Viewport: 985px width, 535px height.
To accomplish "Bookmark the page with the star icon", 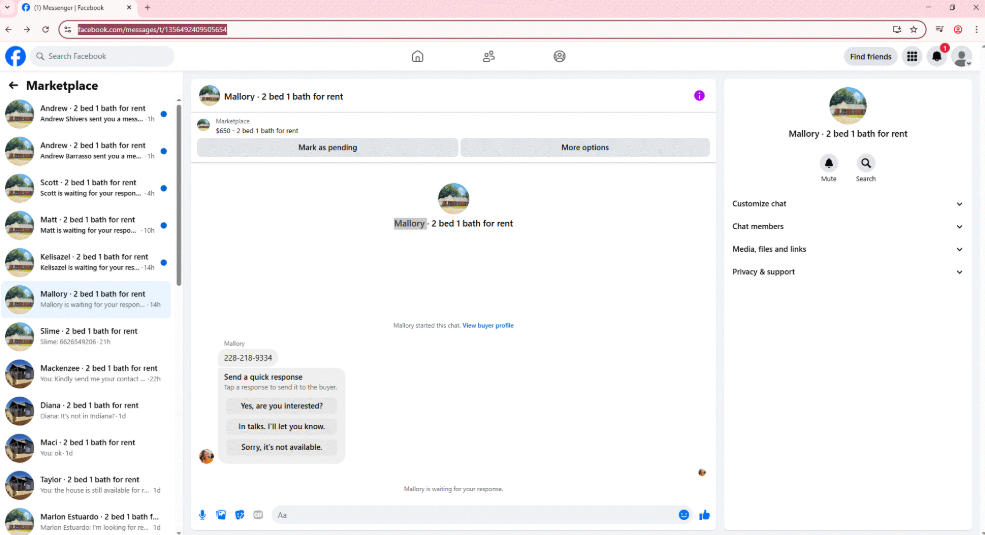I will 913,30.
